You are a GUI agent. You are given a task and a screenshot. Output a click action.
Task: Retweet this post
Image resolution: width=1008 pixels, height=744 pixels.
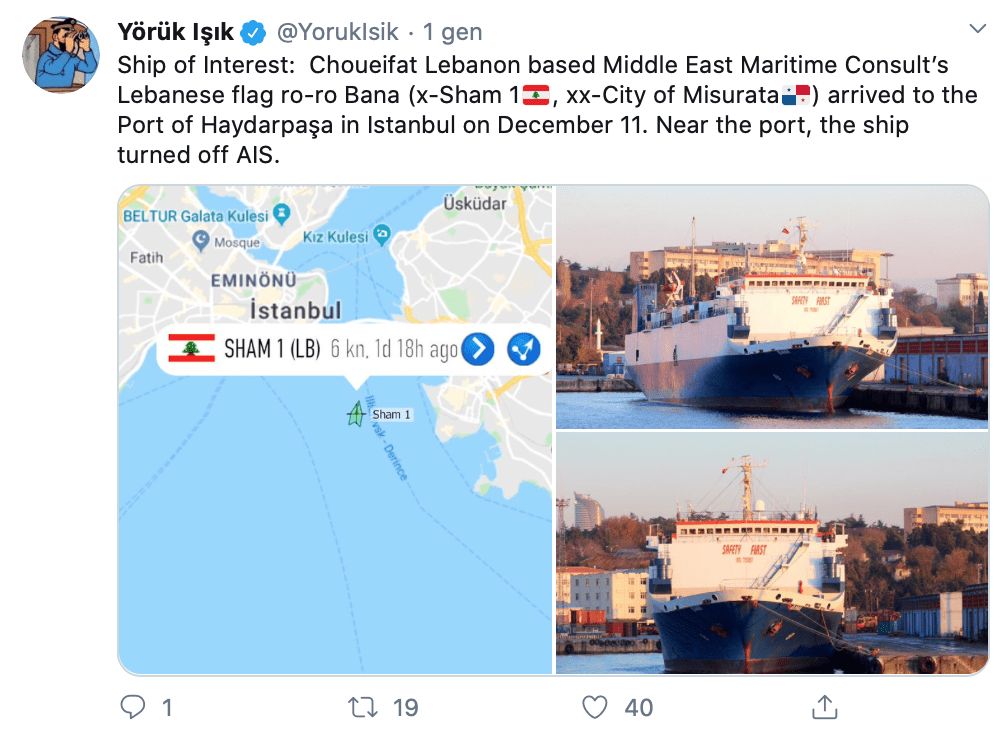pos(360,708)
